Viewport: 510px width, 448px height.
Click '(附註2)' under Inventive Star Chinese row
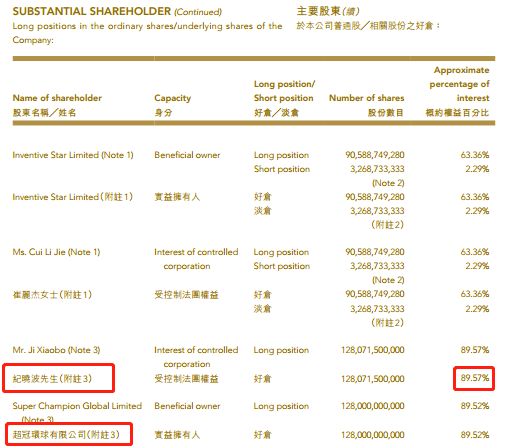(x=387, y=225)
